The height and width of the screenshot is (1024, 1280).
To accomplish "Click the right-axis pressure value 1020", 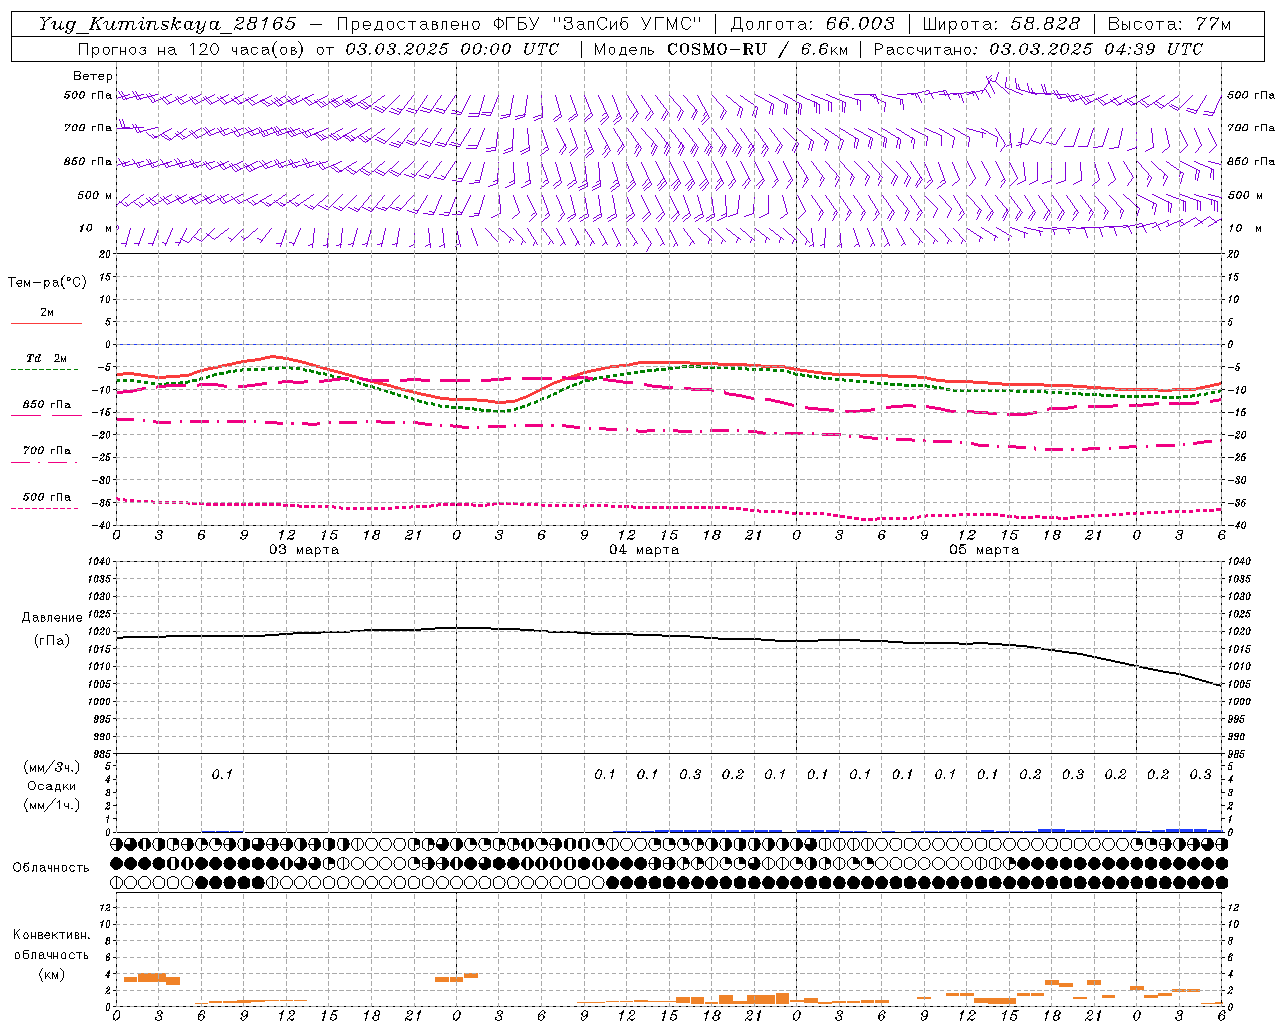I will pos(1238,632).
